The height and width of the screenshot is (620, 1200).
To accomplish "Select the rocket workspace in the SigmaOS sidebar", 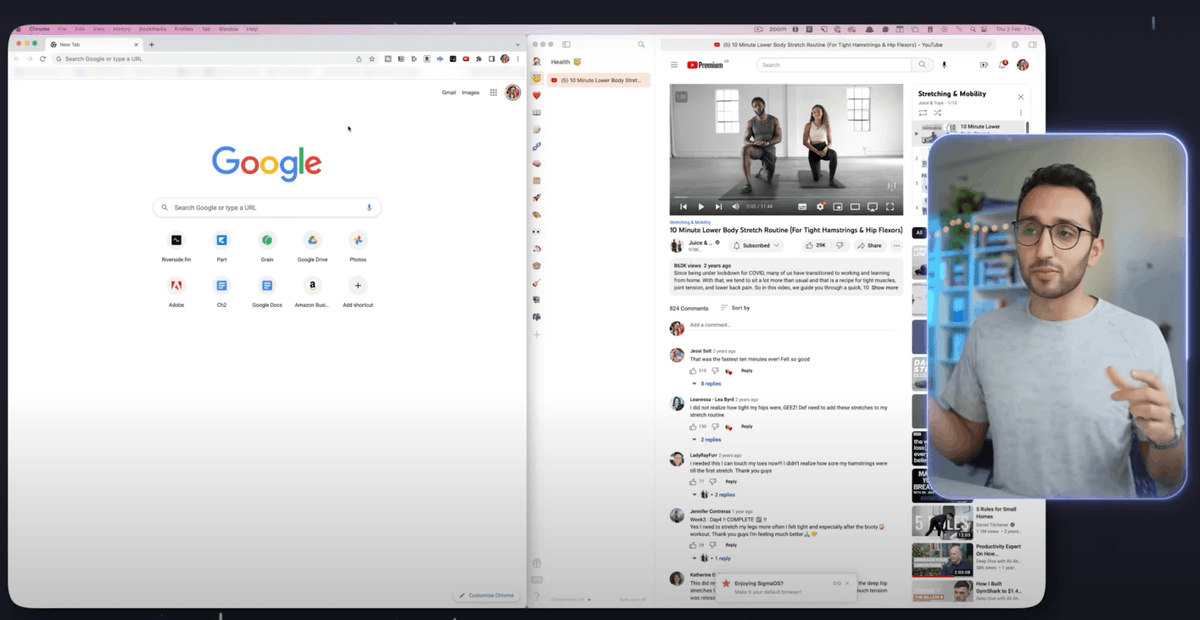I will 537,197.
